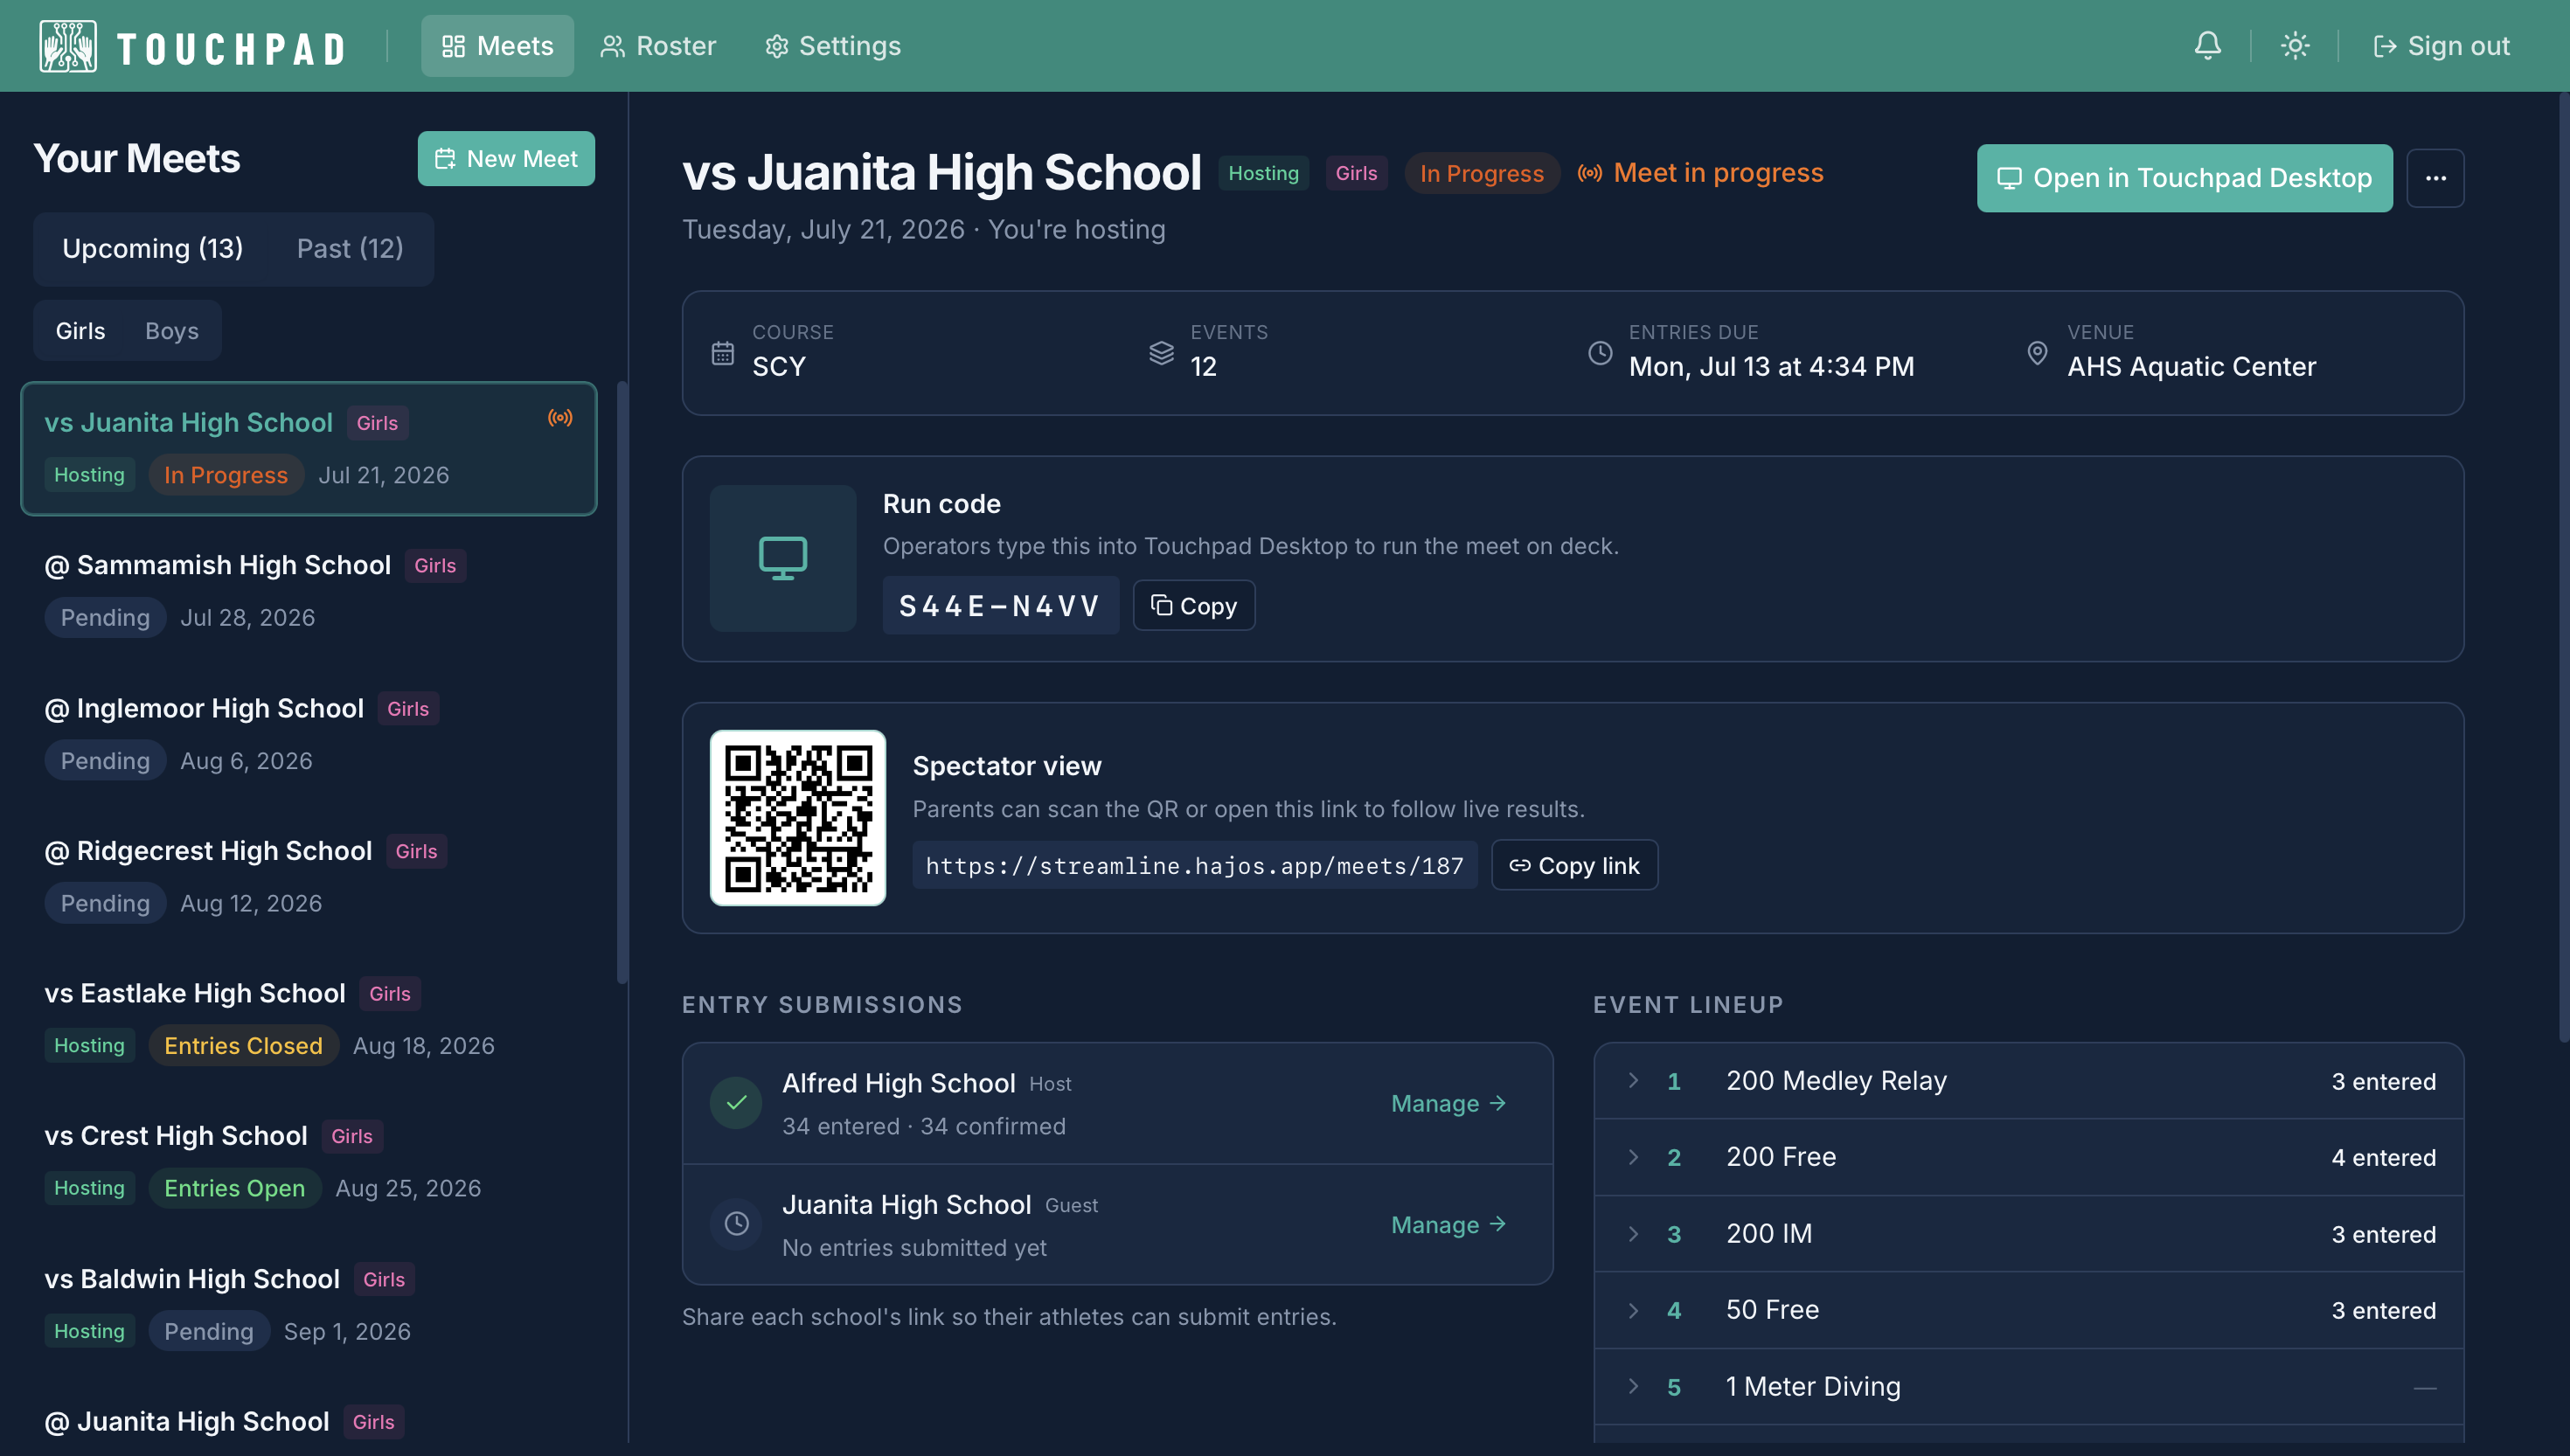The width and height of the screenshot is (2570, 1456).
Task: Open the @ Inglemoor High School meet
Action: (309, 734)
